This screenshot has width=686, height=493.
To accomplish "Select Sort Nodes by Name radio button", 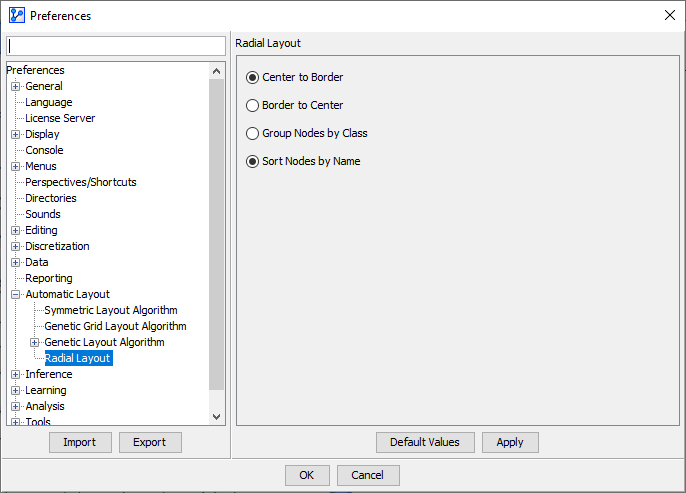I will pyautogui.click(x=253, y=161).
